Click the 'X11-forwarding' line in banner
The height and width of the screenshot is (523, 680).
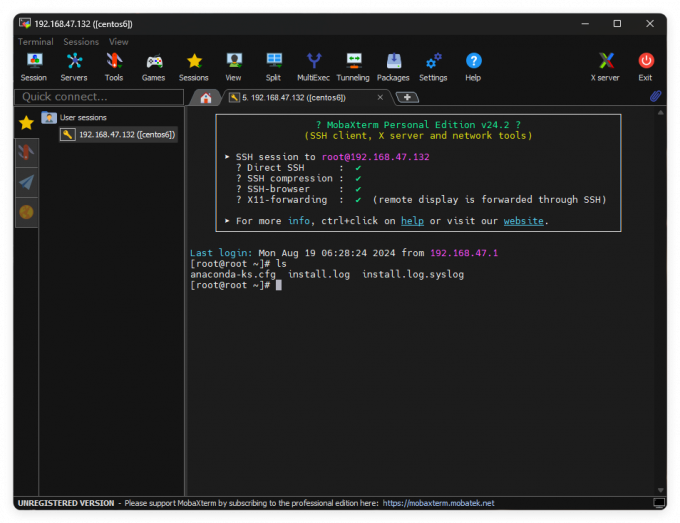click(x=421, y=199)
